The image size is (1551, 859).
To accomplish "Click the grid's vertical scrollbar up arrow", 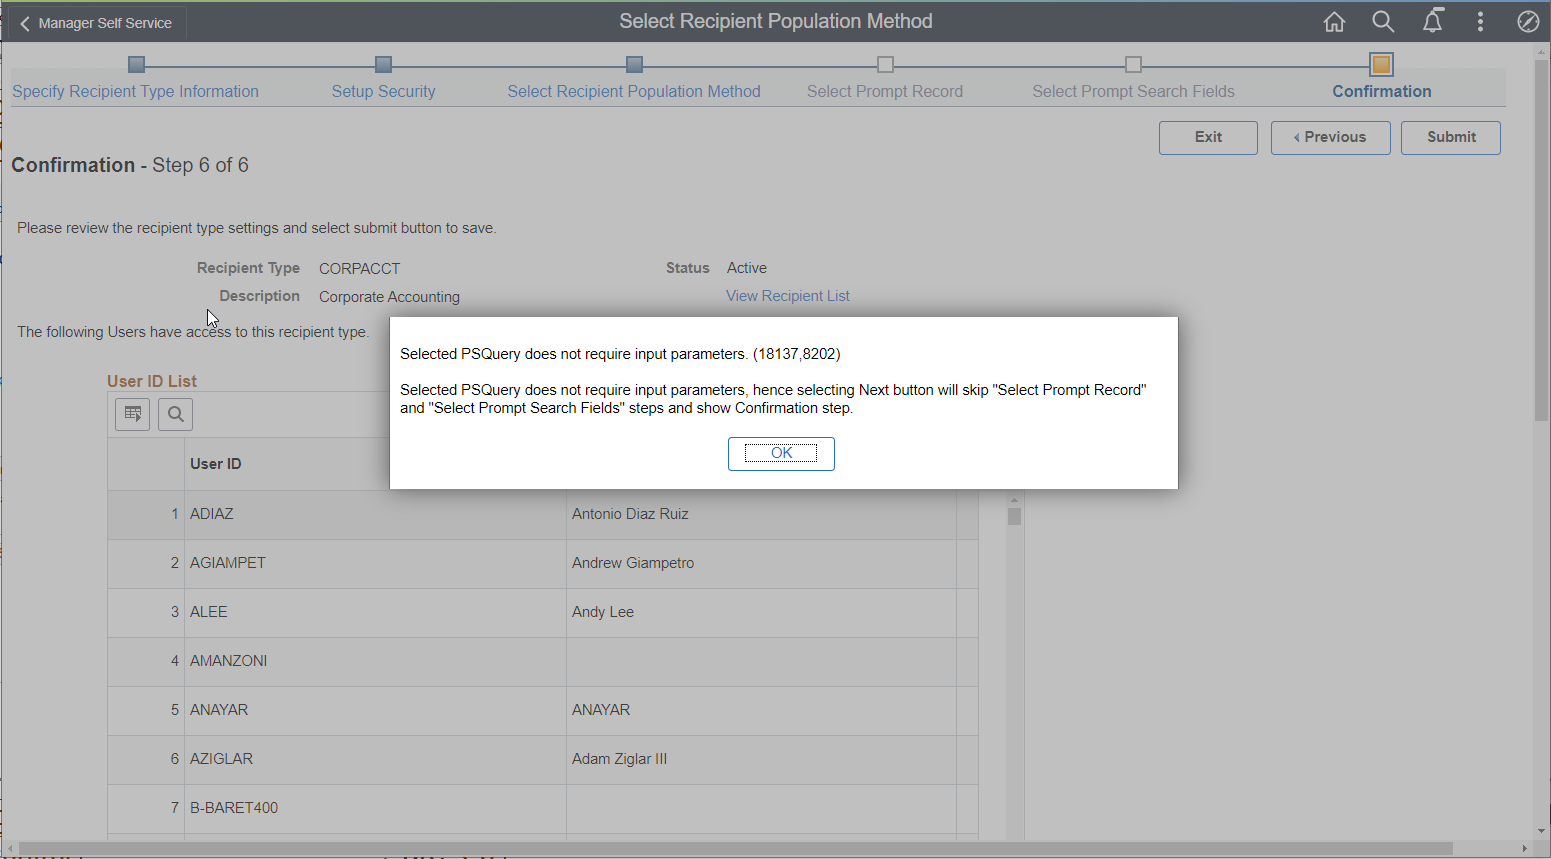I will point(1014,499).
